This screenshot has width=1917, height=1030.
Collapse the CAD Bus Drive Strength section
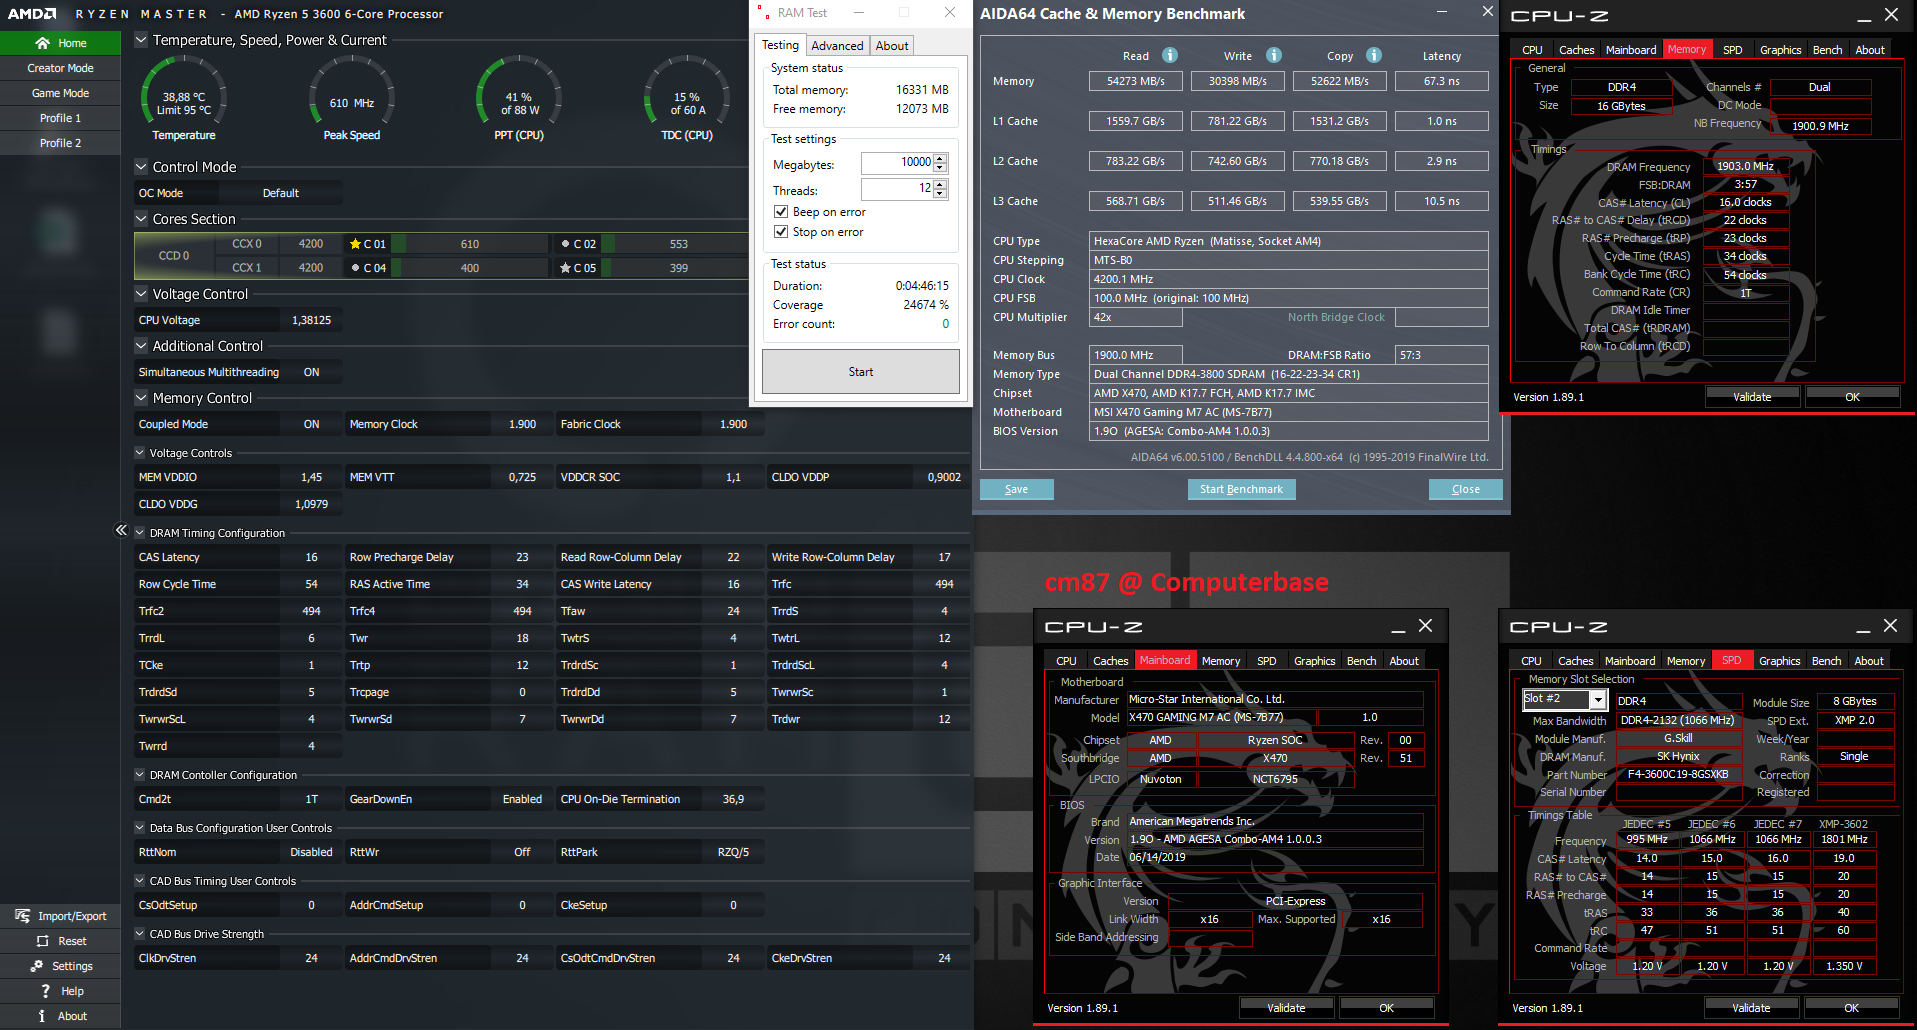(140, 934)
